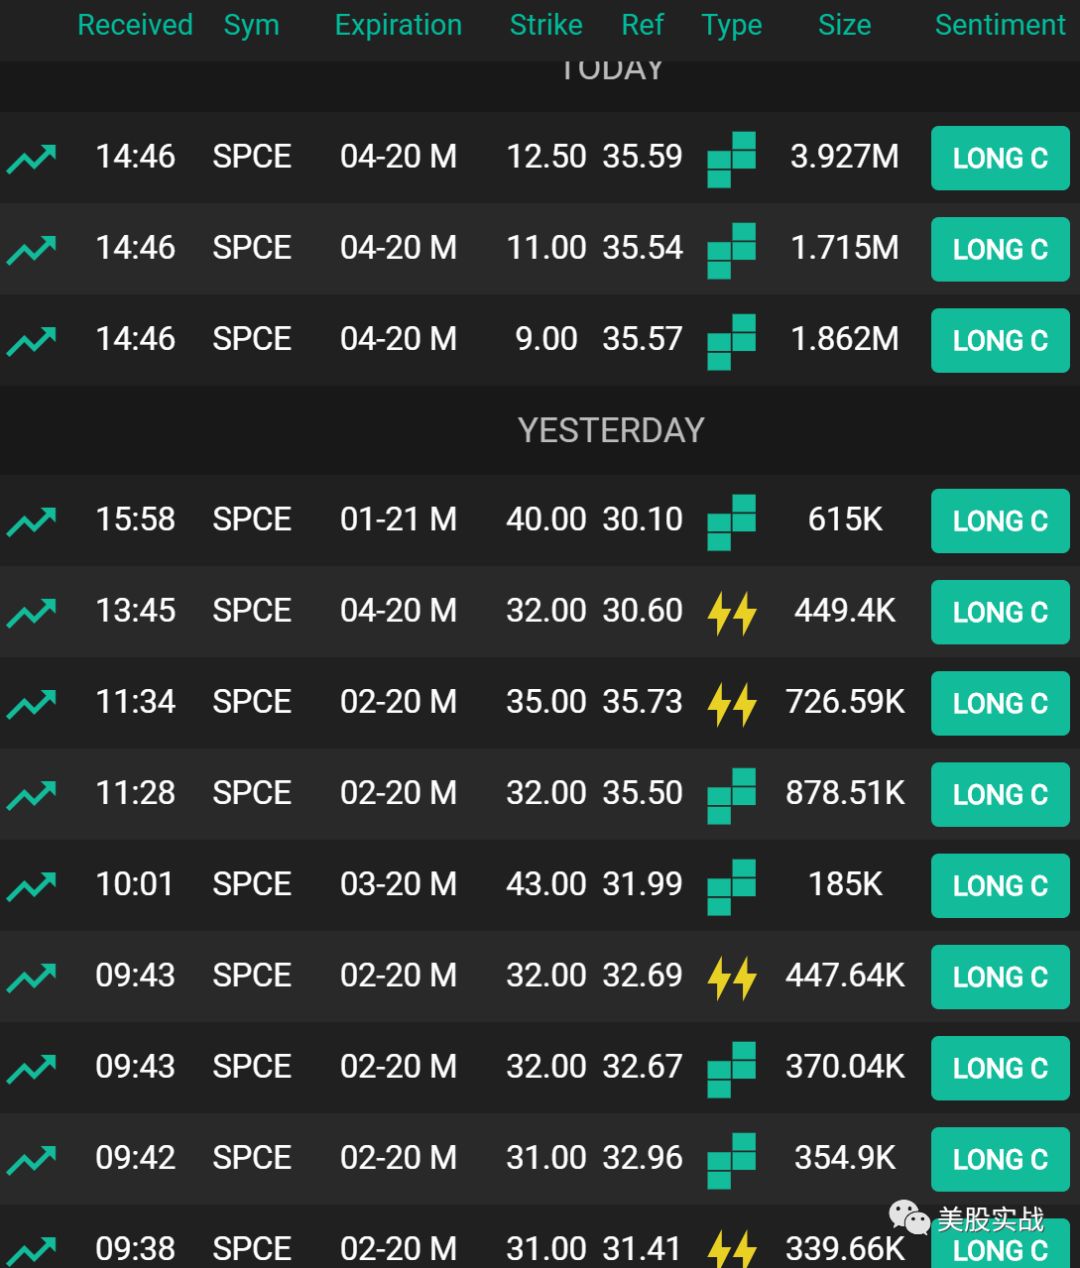Click the lightning icon beside 447.64K size
Image resolution: width=1080 pixels, height=1268 pixels.
coord(731,977)
